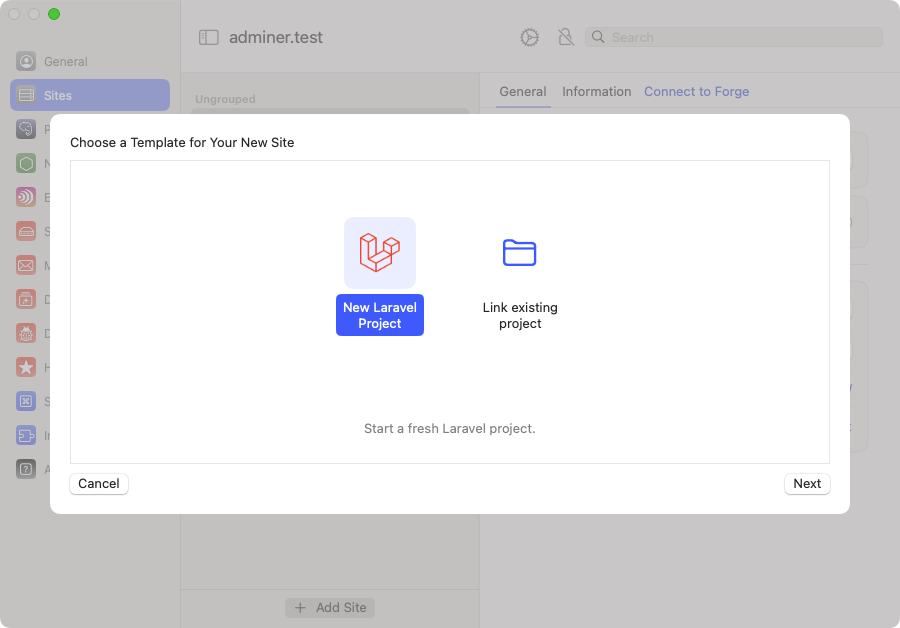The width and height of the screenshot is (900, 628).
Task: Select the New Laravel Project template icon
Action: pos(379,253)
